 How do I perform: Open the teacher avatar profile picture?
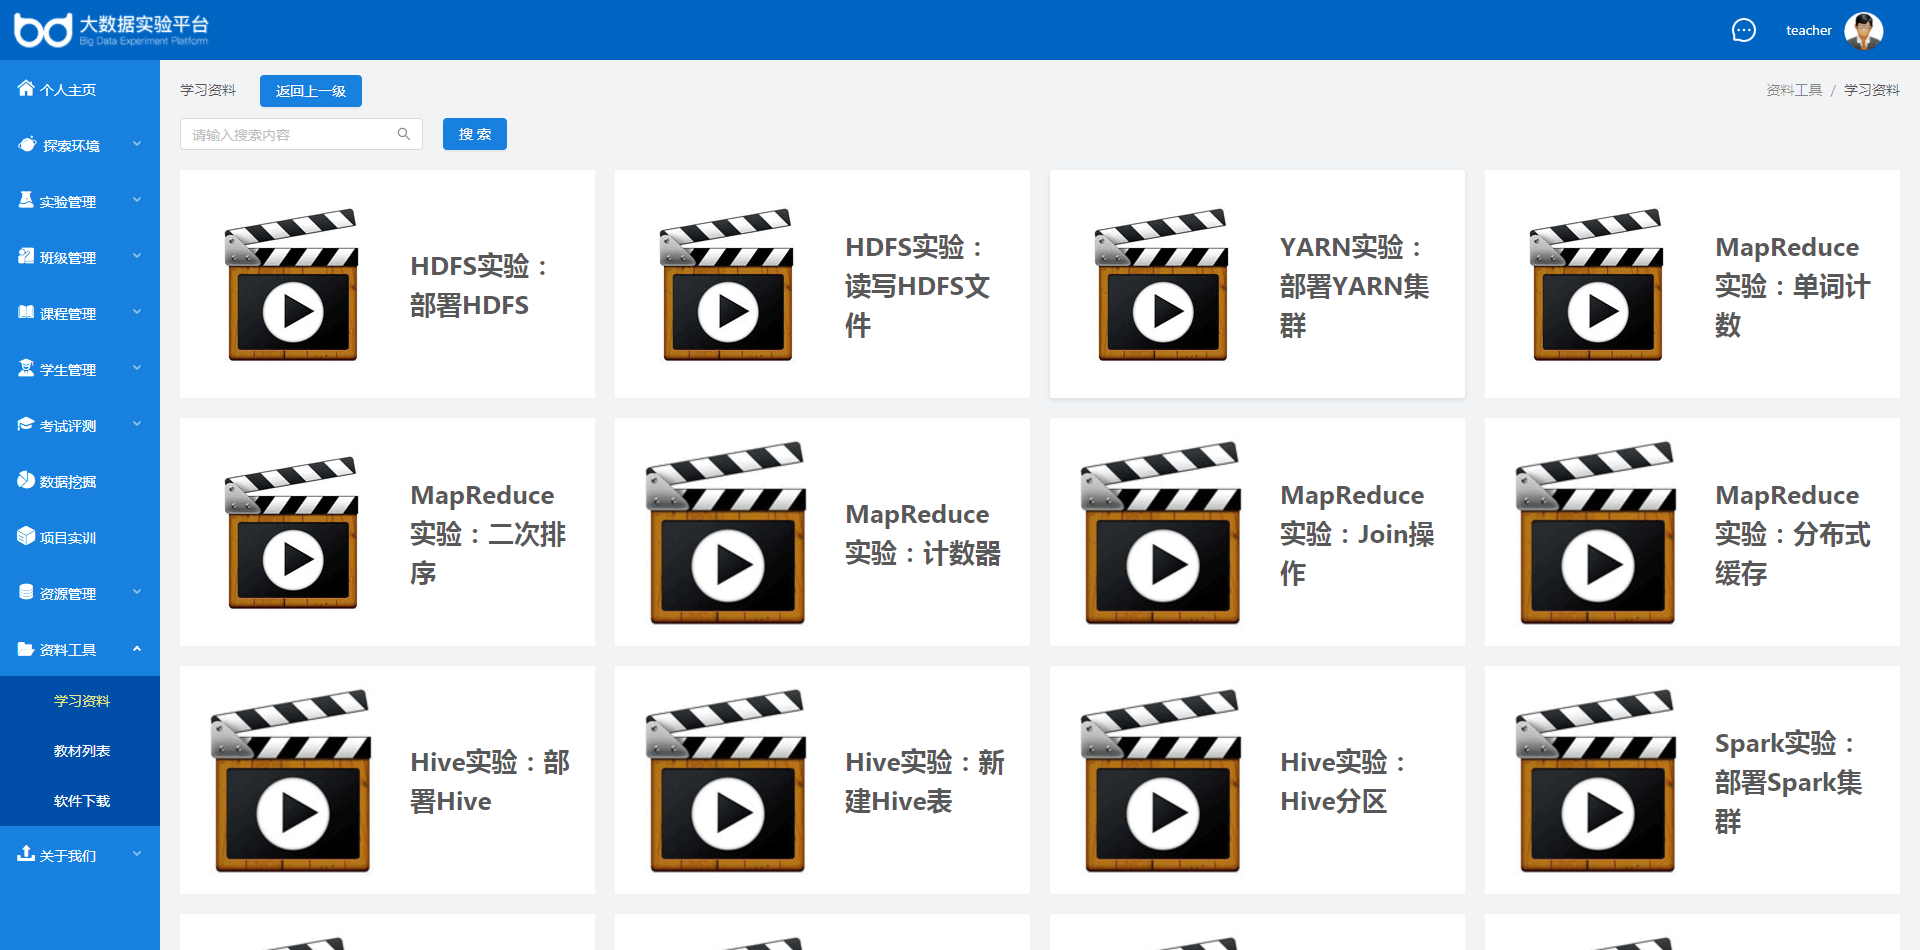click(x=1863, y=30)
